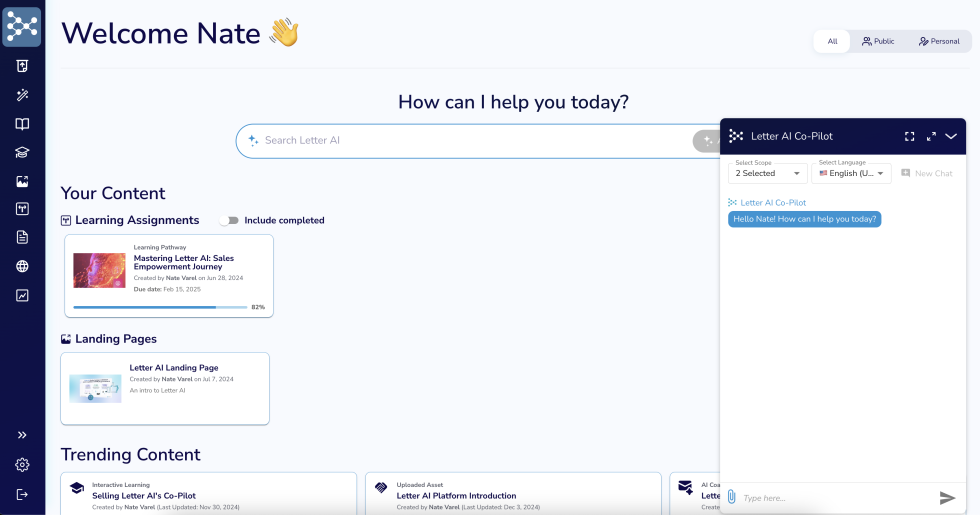
Task: Open the Select Language dropdown
Action: coord(851,173)
